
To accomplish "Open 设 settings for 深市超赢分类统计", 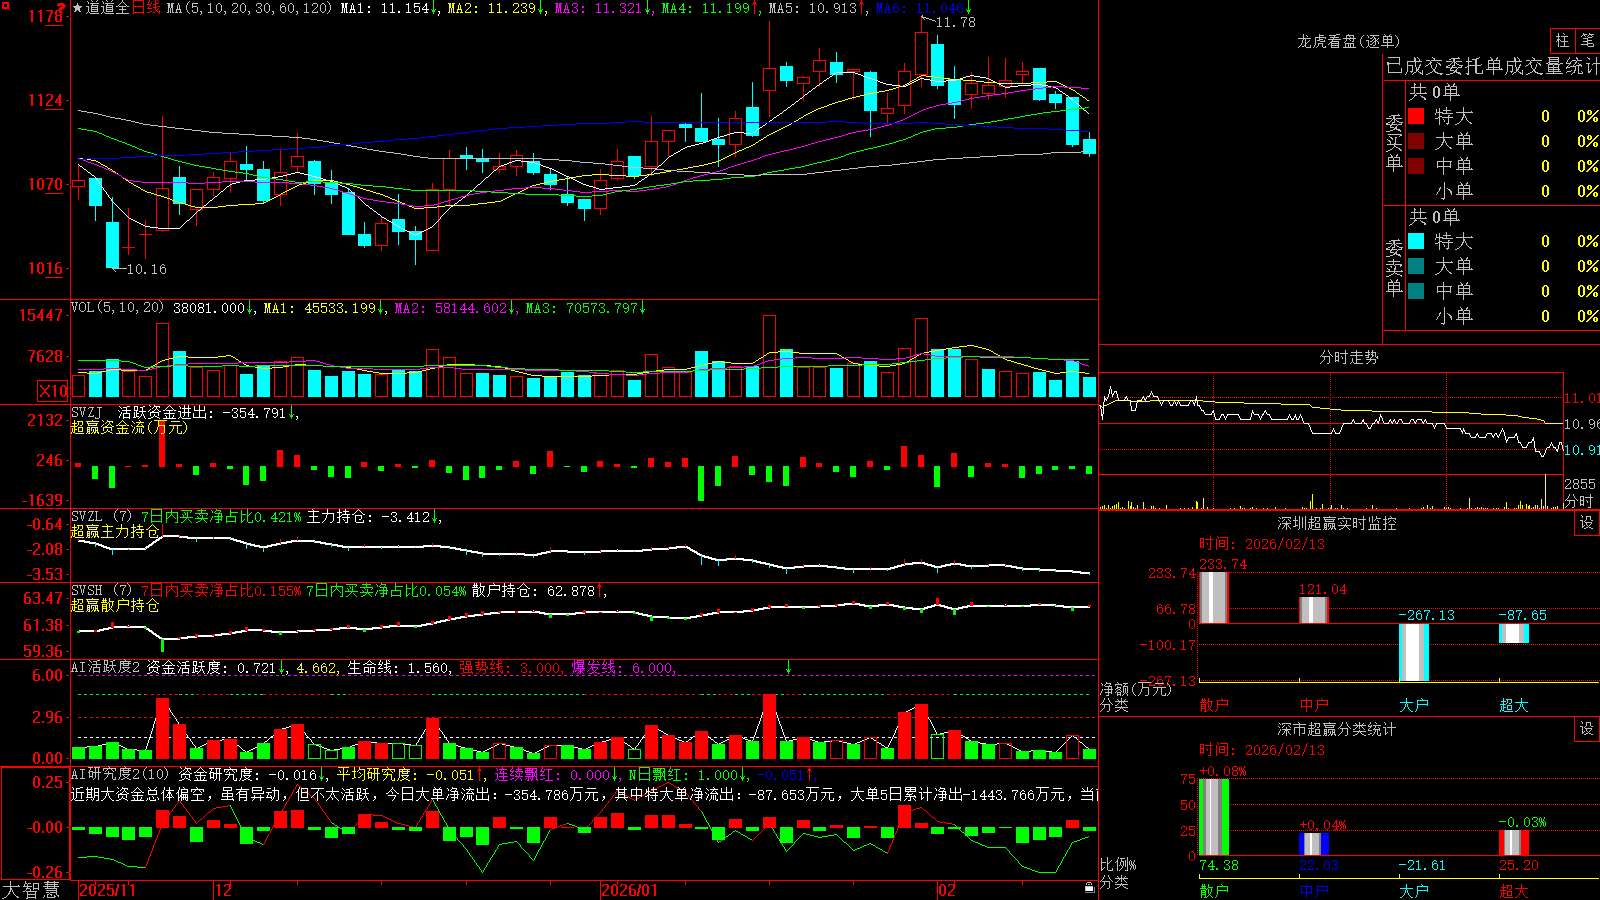I will tap(1587, 729).
